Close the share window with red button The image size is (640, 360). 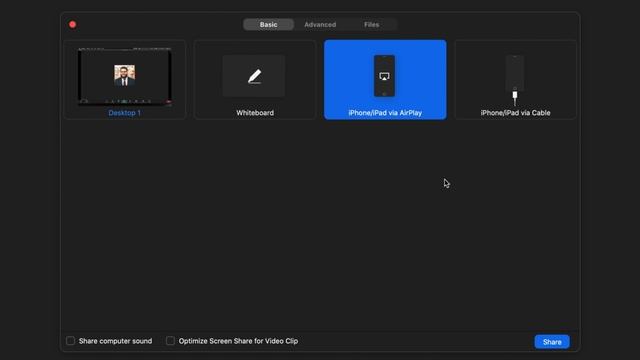(x=73, y=24)
